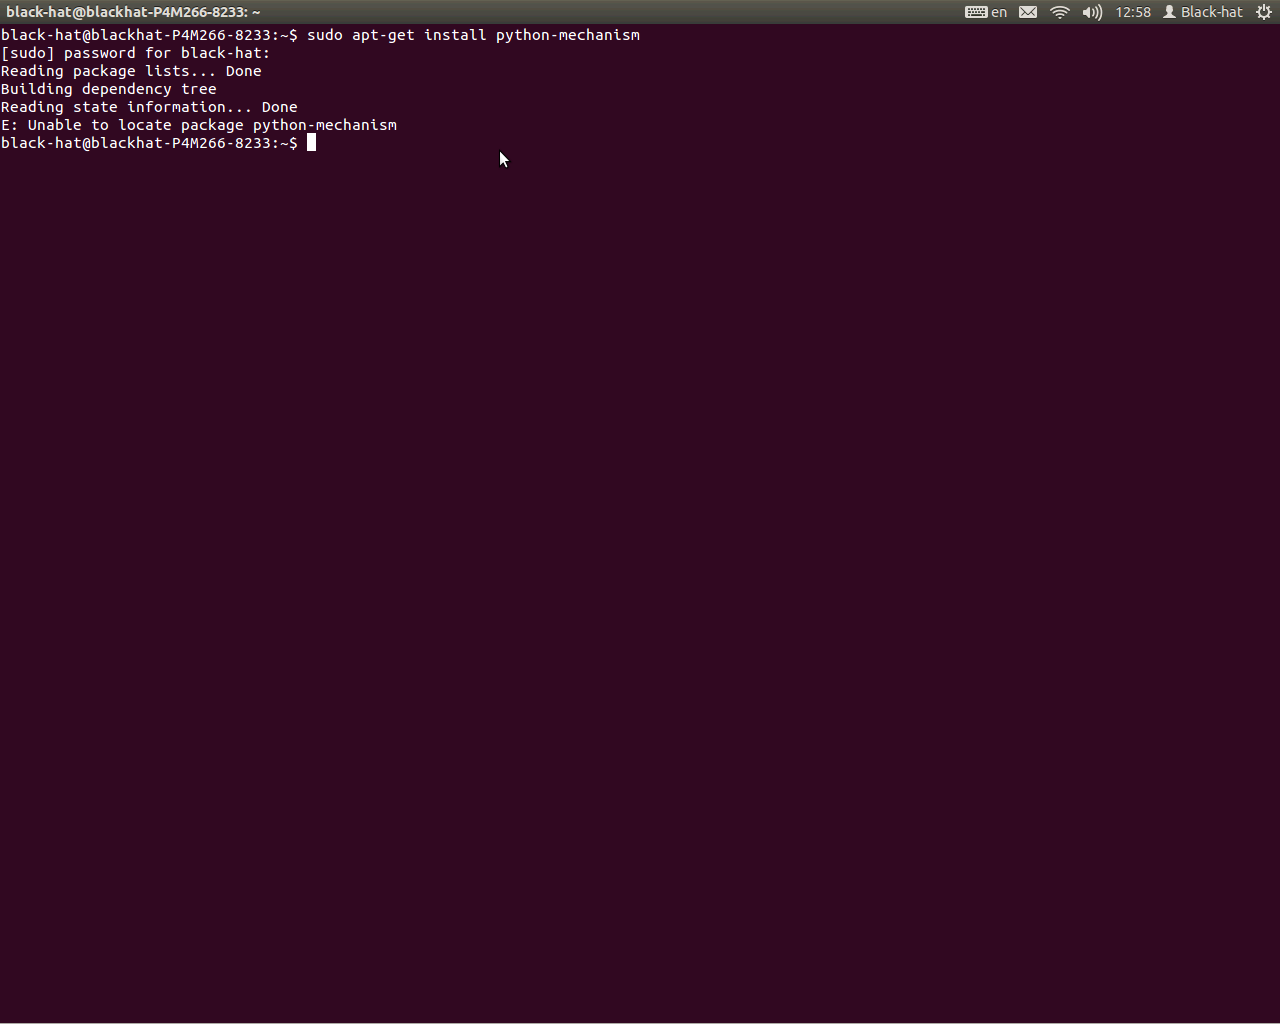Open the Black-hat user account menu
The image size is (1280, 1024).
click(x=1211, y=12)
